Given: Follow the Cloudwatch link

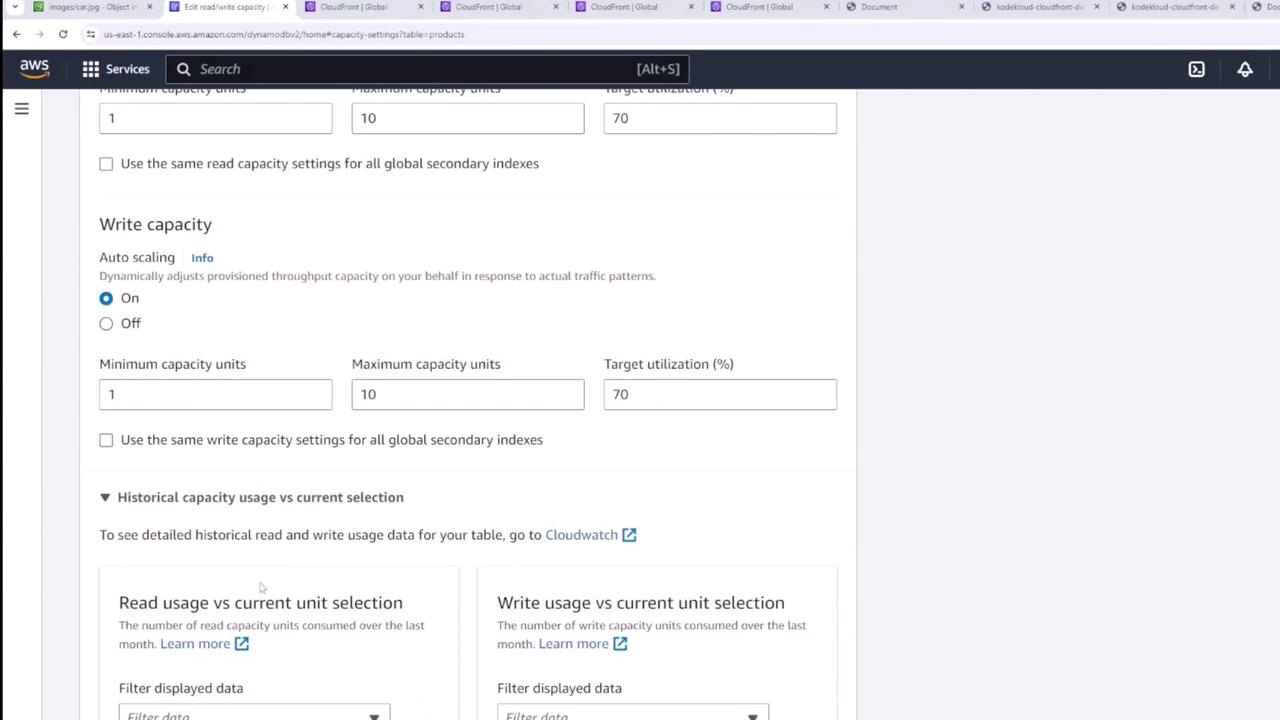Looking at the screenshot, I should pos(581,535).
